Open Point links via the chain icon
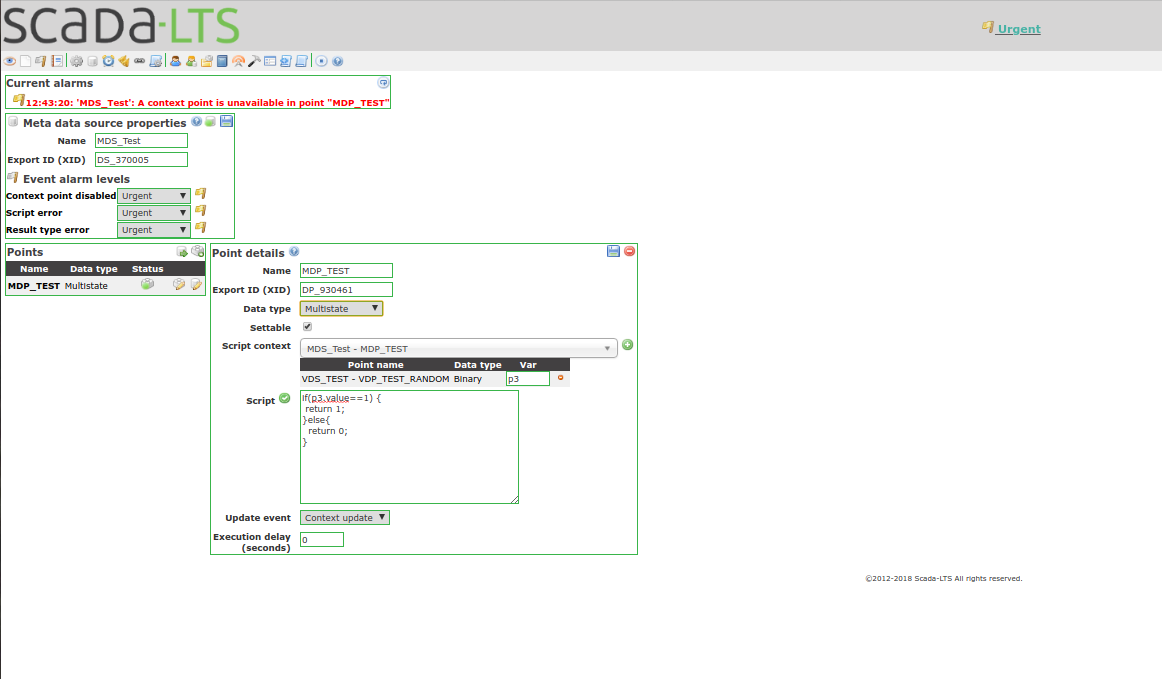 pos(139,60)
